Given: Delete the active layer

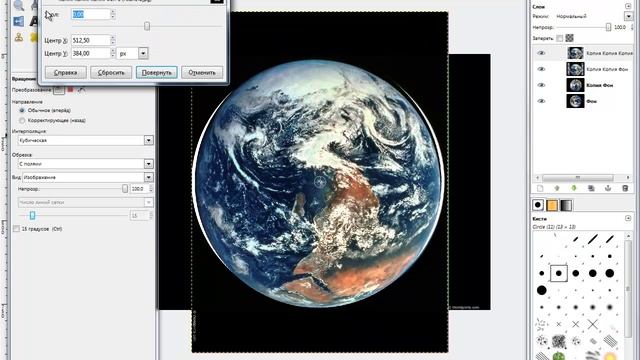Looking at the screenshot, I should [x=625, y=188].
